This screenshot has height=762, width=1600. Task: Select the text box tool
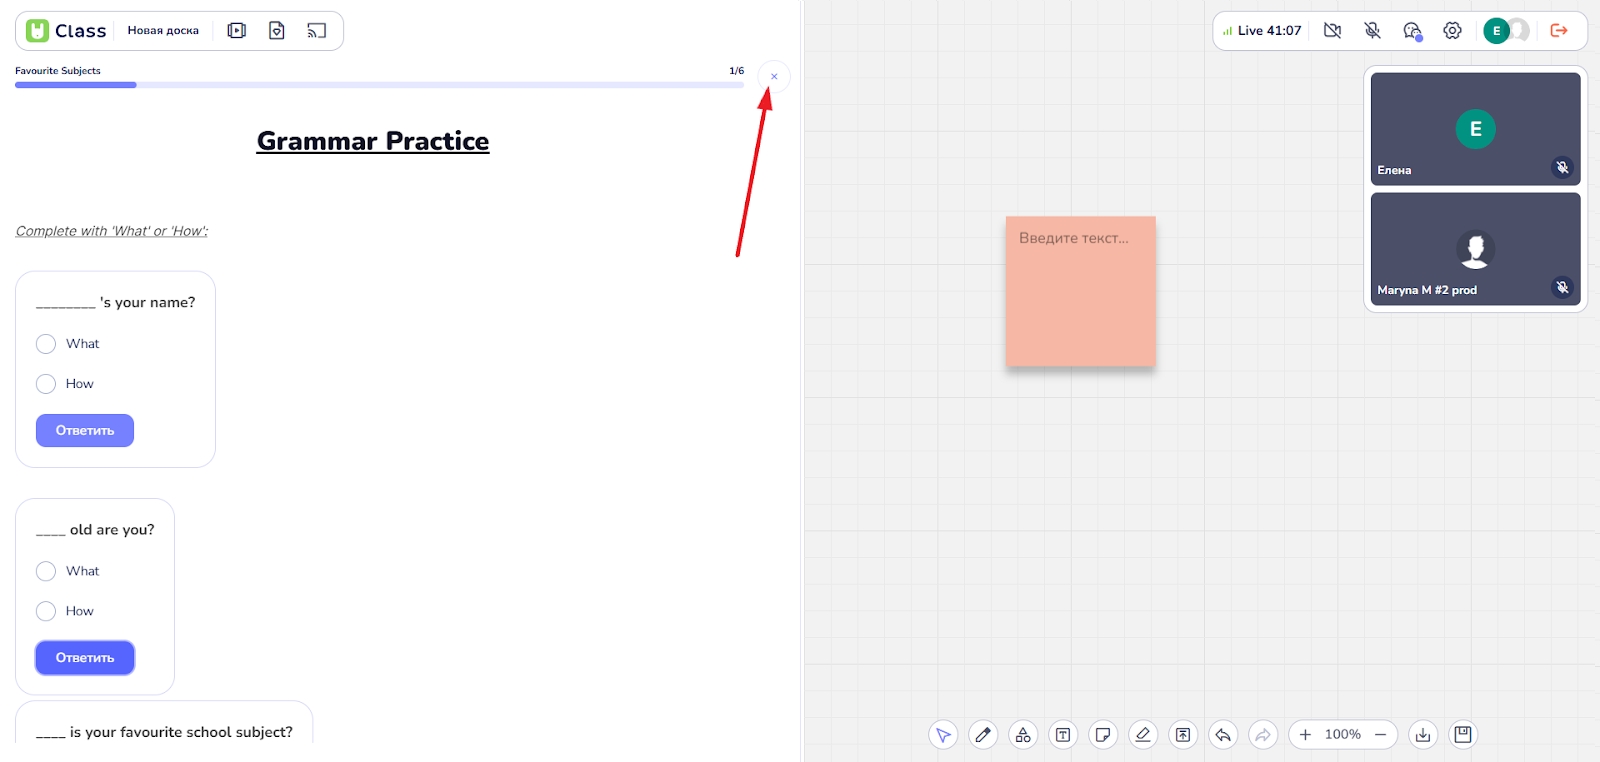[1063, 735]
